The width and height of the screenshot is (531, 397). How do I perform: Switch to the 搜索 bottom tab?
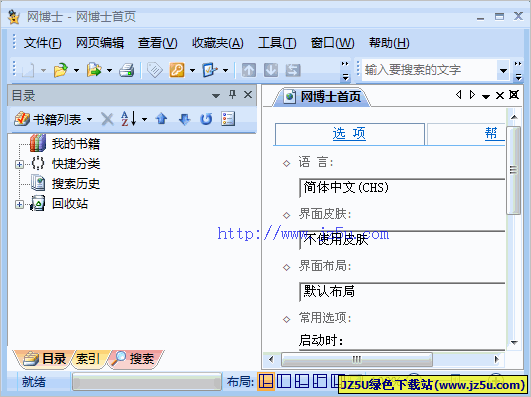pyautogui.click(x=135, y=358)
